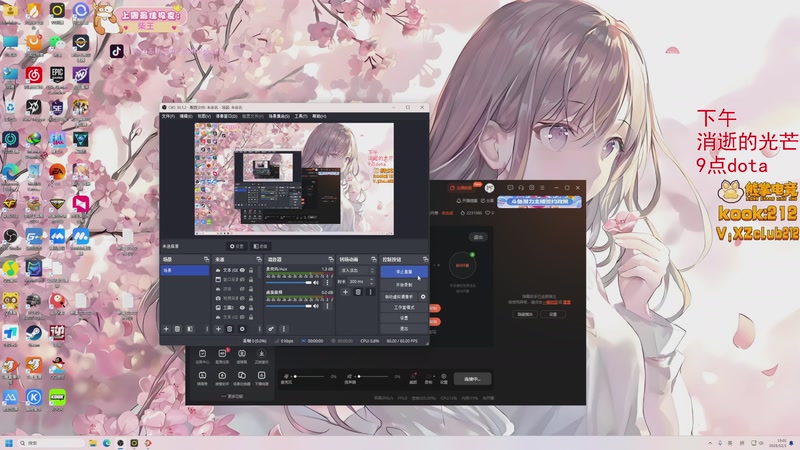Pop out the Scene Transitions dock panel
This screenshot has height=450, width=800.
point(373,260)
